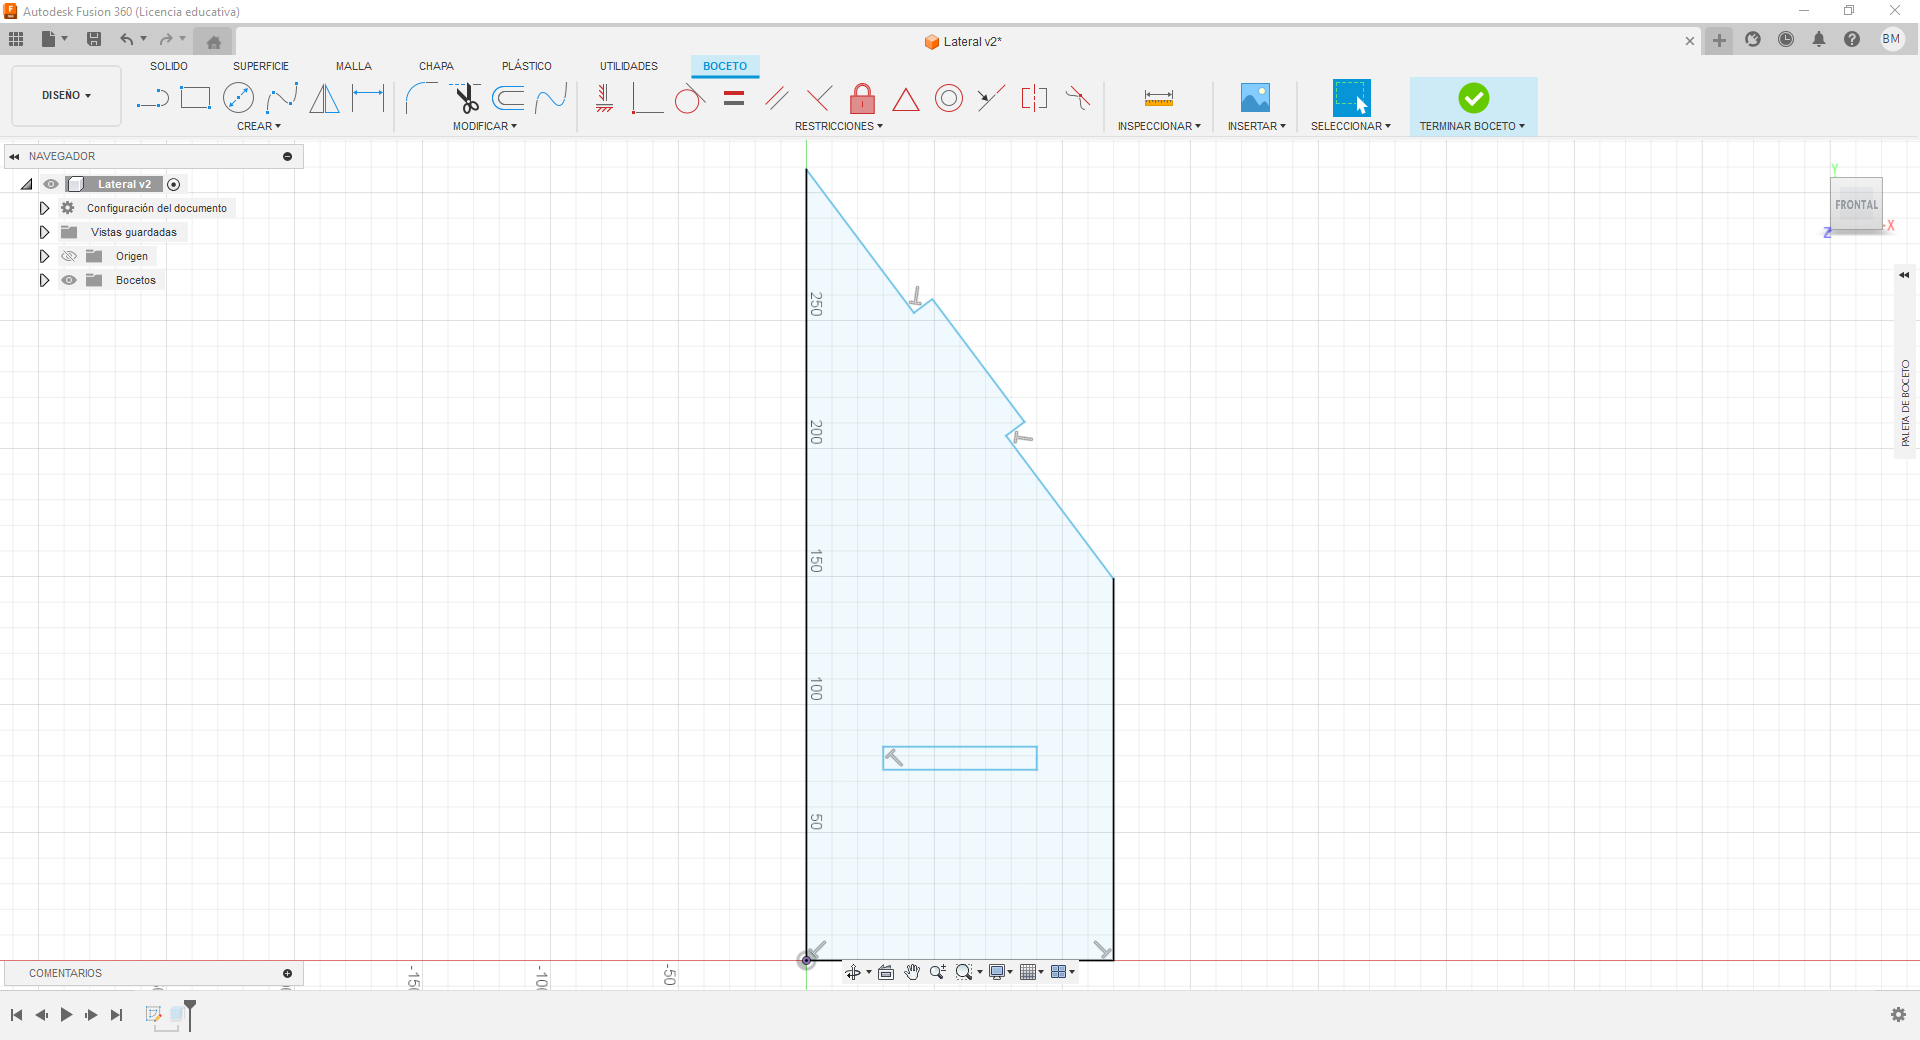The image size is (1920, 1040).
Task: Activate Lateral v2 component radio button
Action: (x=174, y=184)
